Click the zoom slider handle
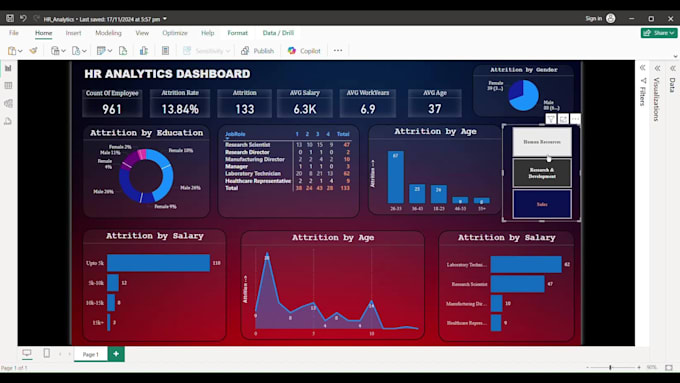This screenshot has width=680, height=383. click(x=610, y=367)
